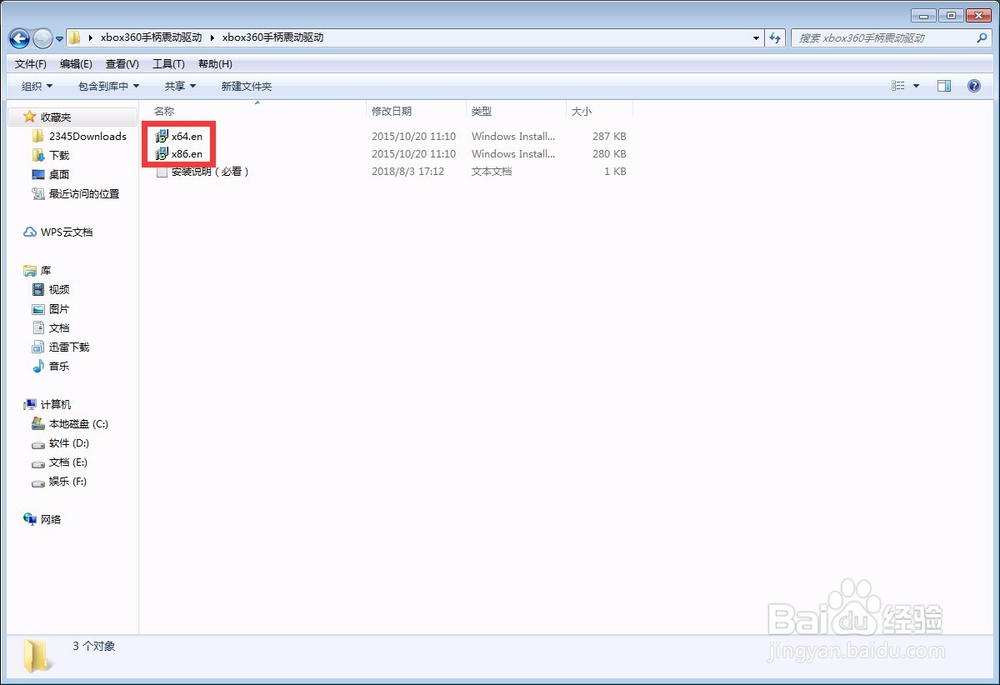The image size is (1000, 685).
Task: Open WPS云文档 in sidebar
Action: (66, 232)
